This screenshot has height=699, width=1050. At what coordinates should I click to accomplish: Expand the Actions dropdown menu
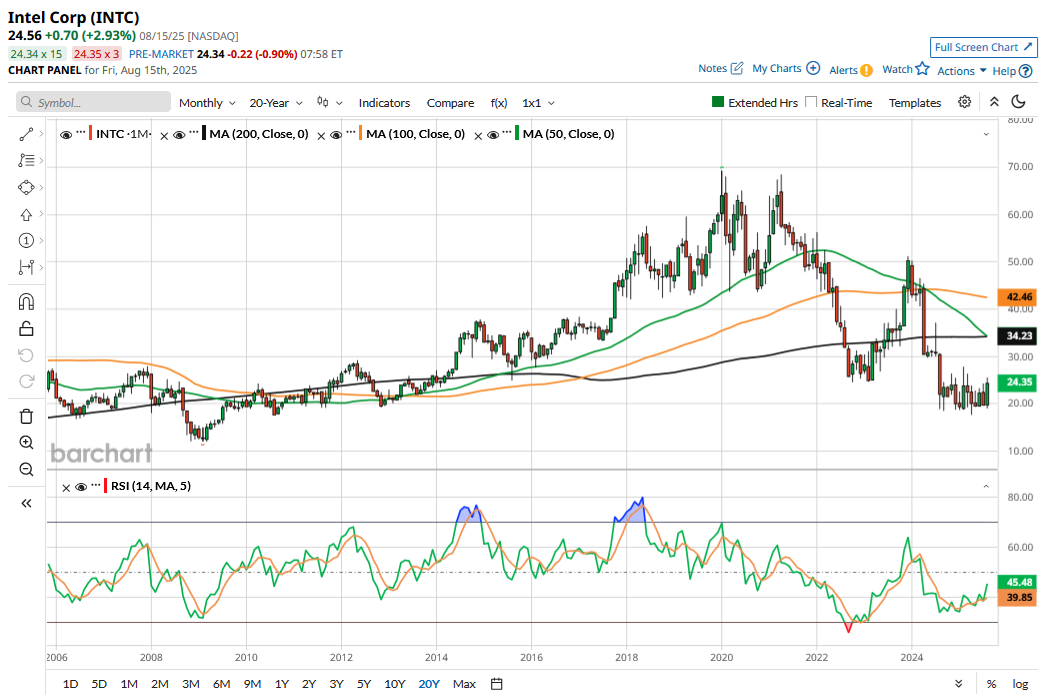click(x=962, y=70)
